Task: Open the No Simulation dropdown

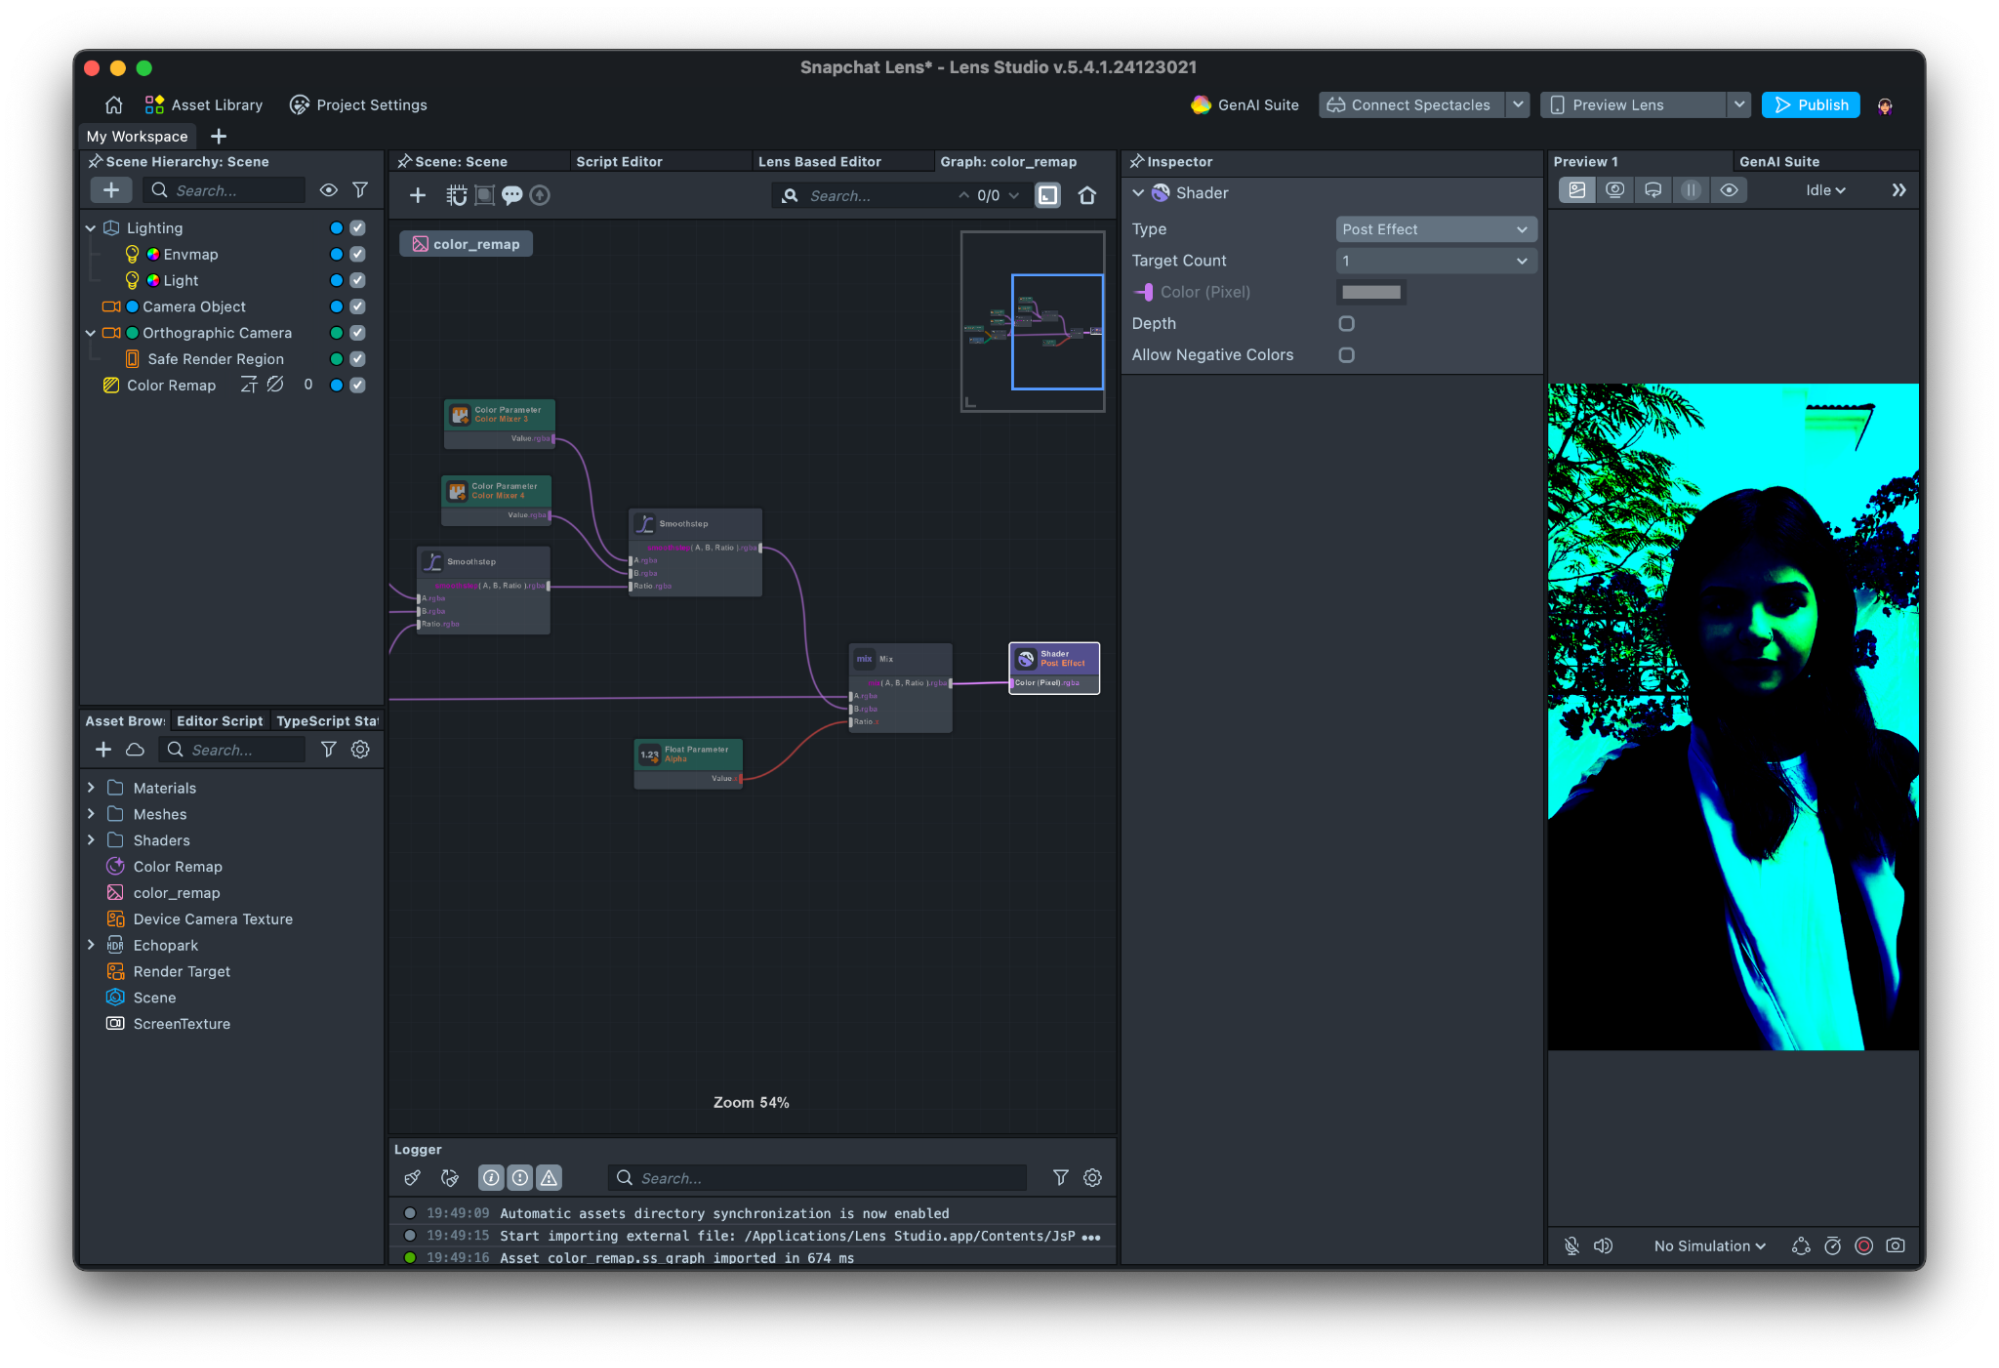Action: (1709, 1245)
